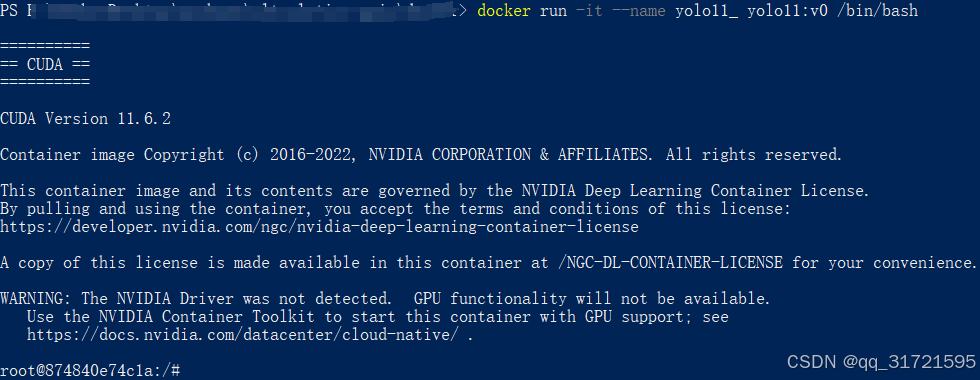This screenshot has height=380, width=980.
Task: Open the docs.nvidia.com cloud-native URL
Action: coord(244,335)
